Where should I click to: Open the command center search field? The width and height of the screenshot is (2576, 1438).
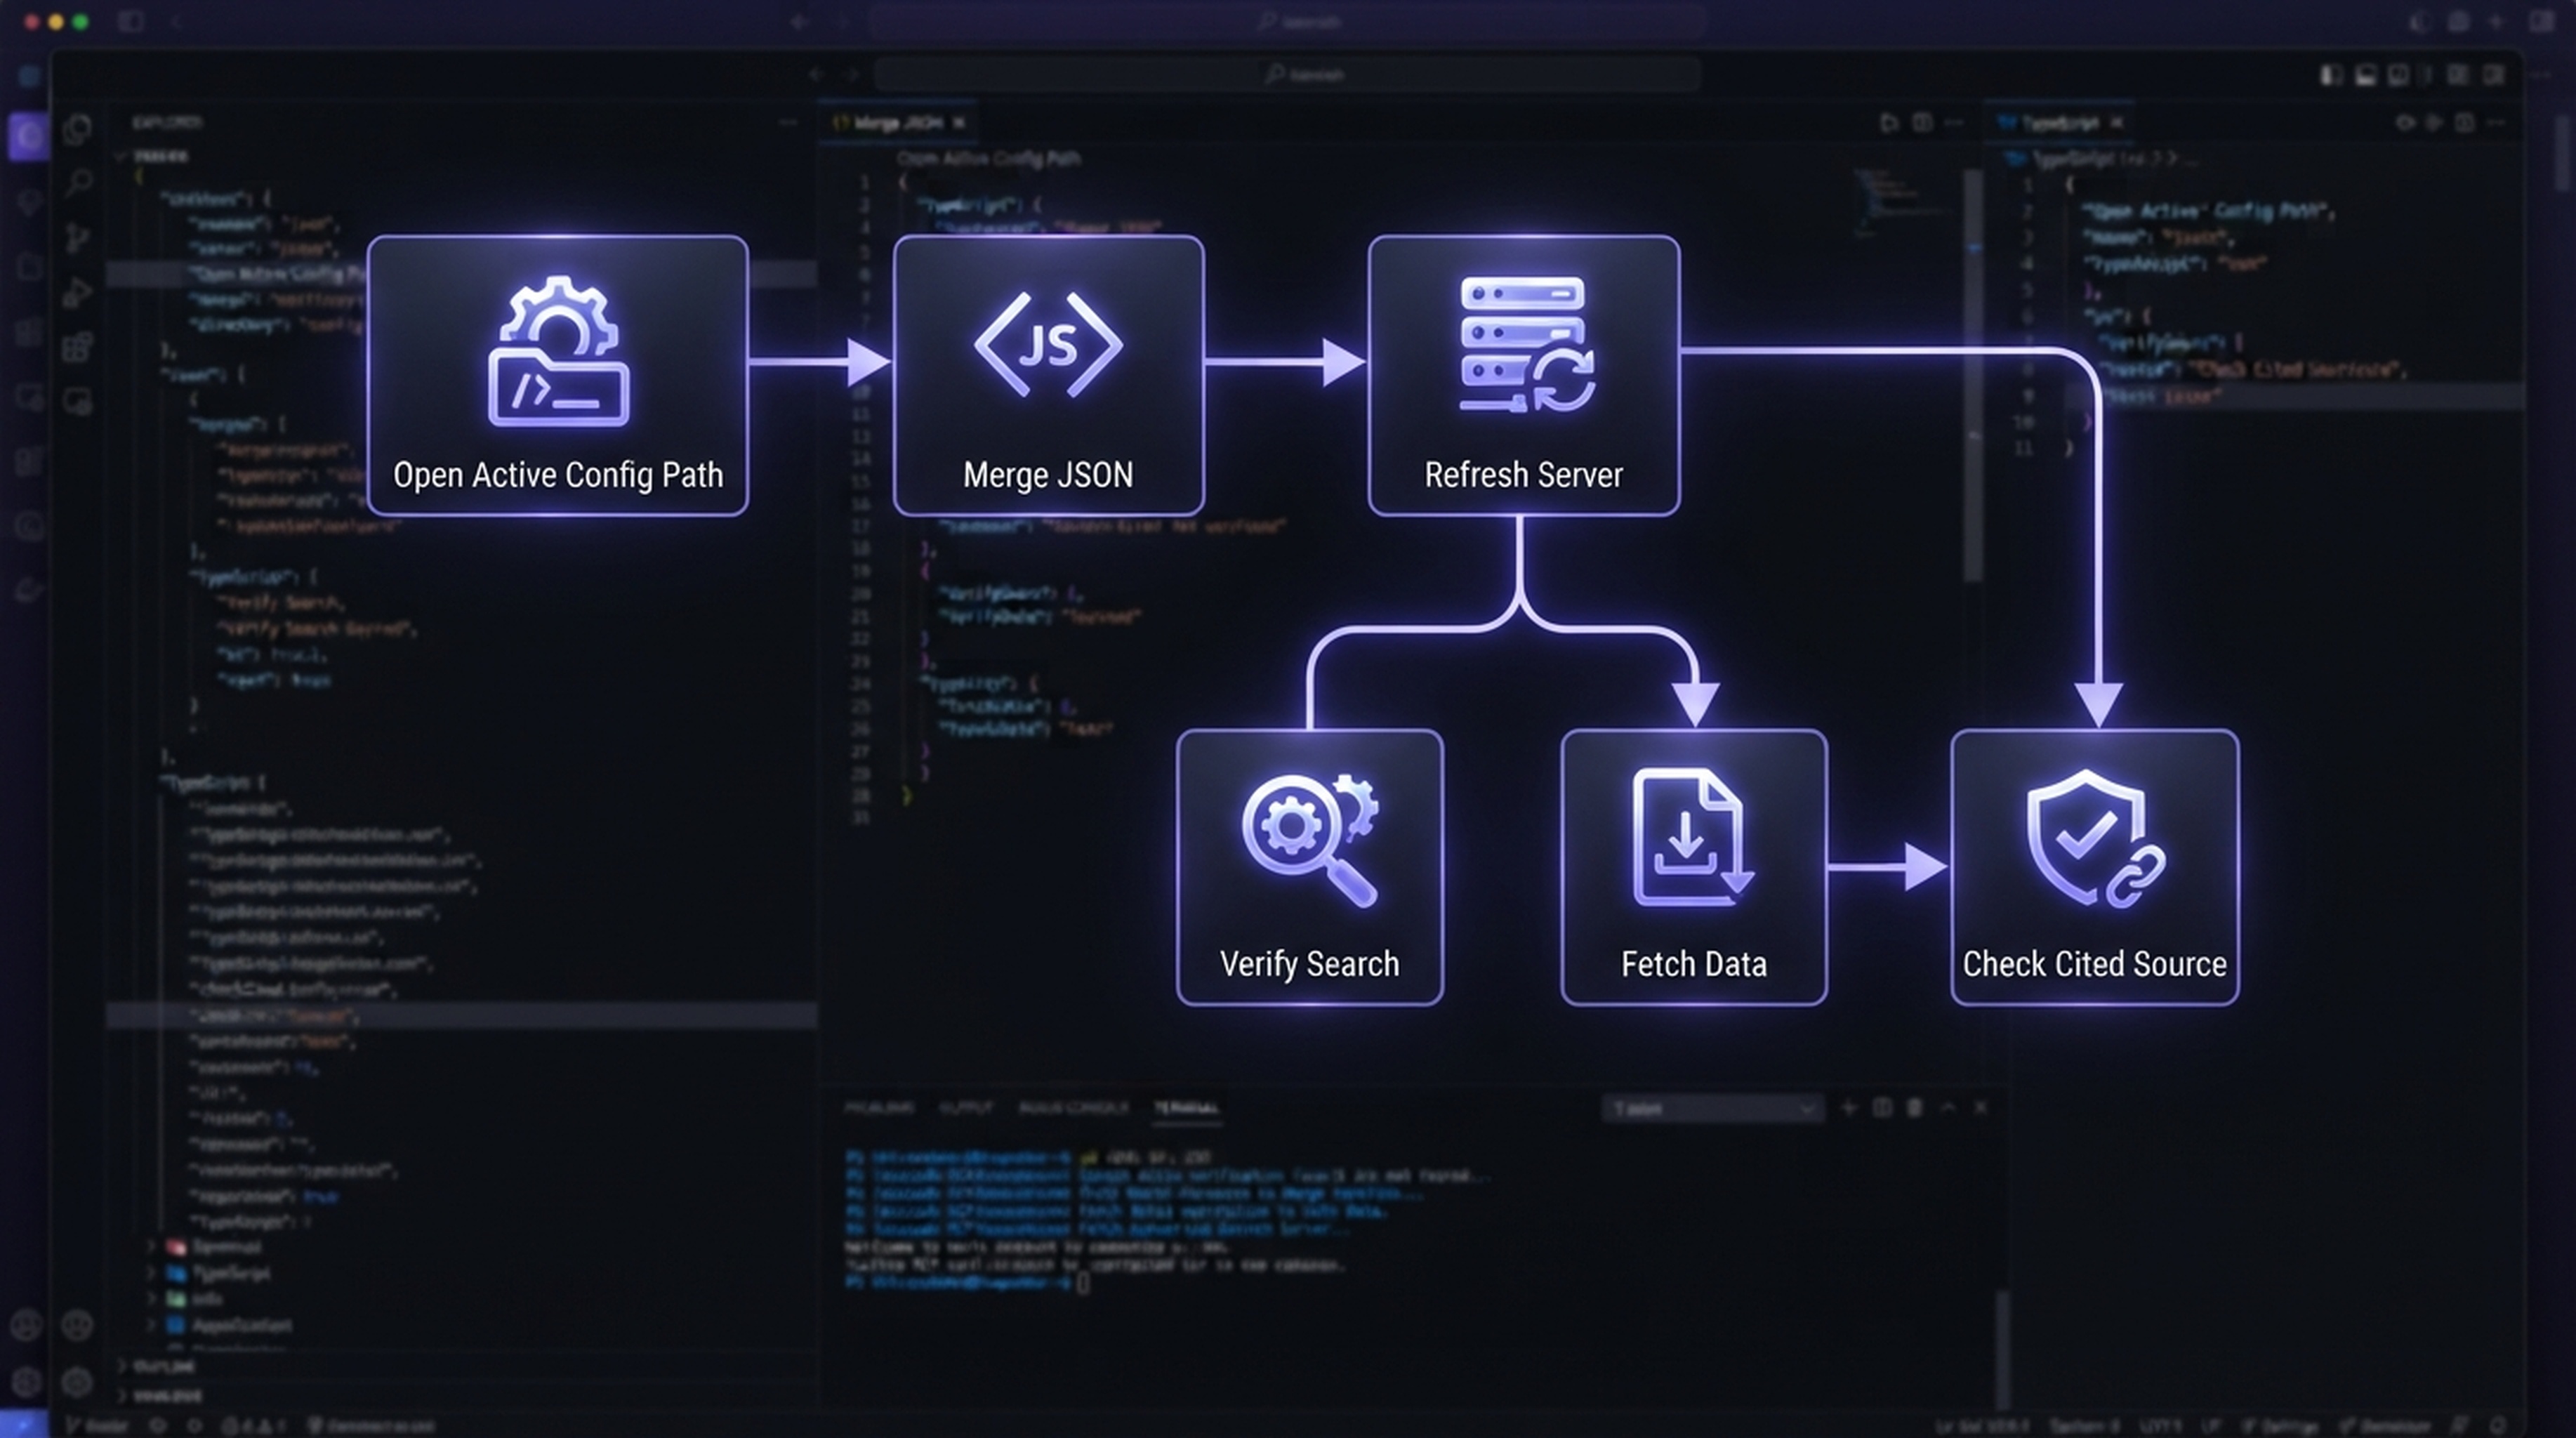click(1287, 74)
